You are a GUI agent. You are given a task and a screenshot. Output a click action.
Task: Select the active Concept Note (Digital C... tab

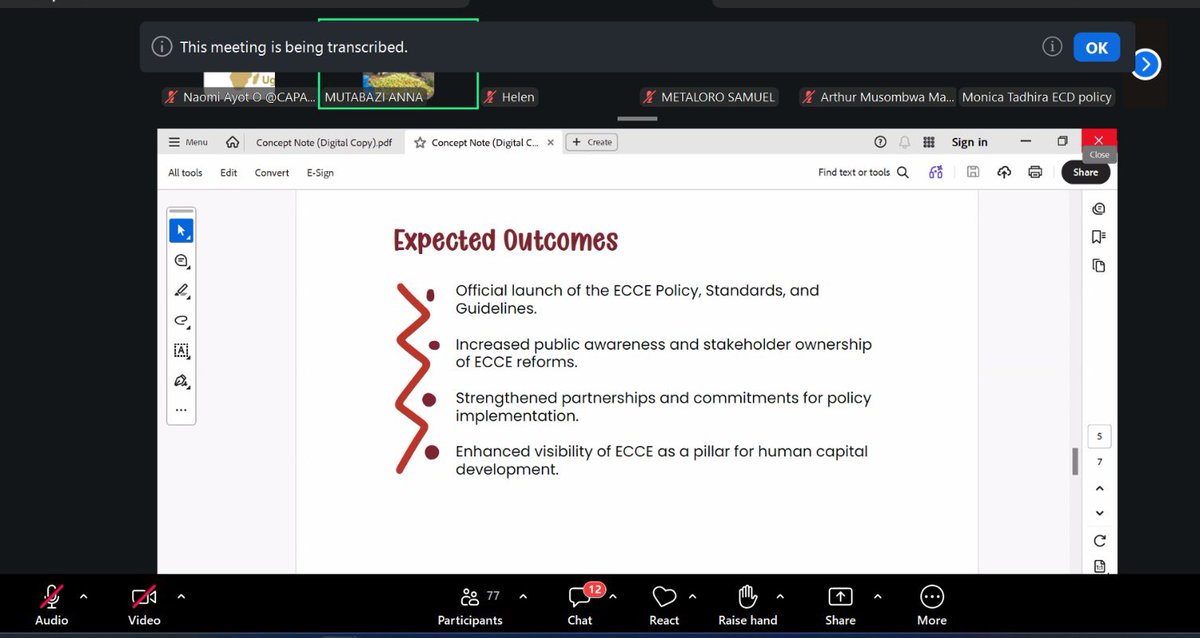[x=483, y=142]
